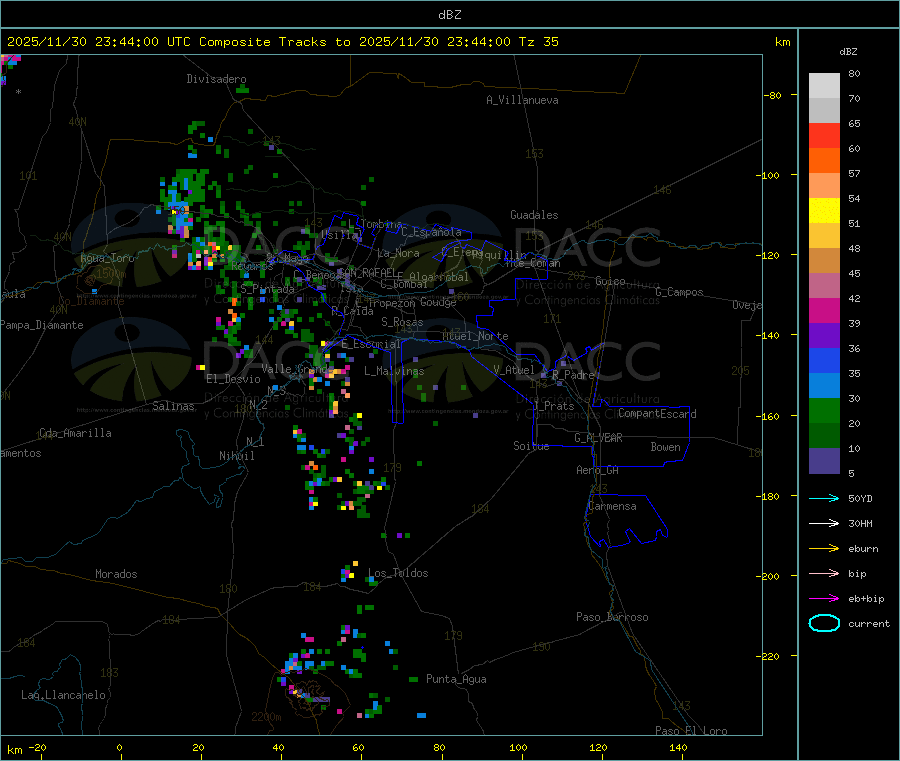Click the x-axis tick label 140

point(678,747)
